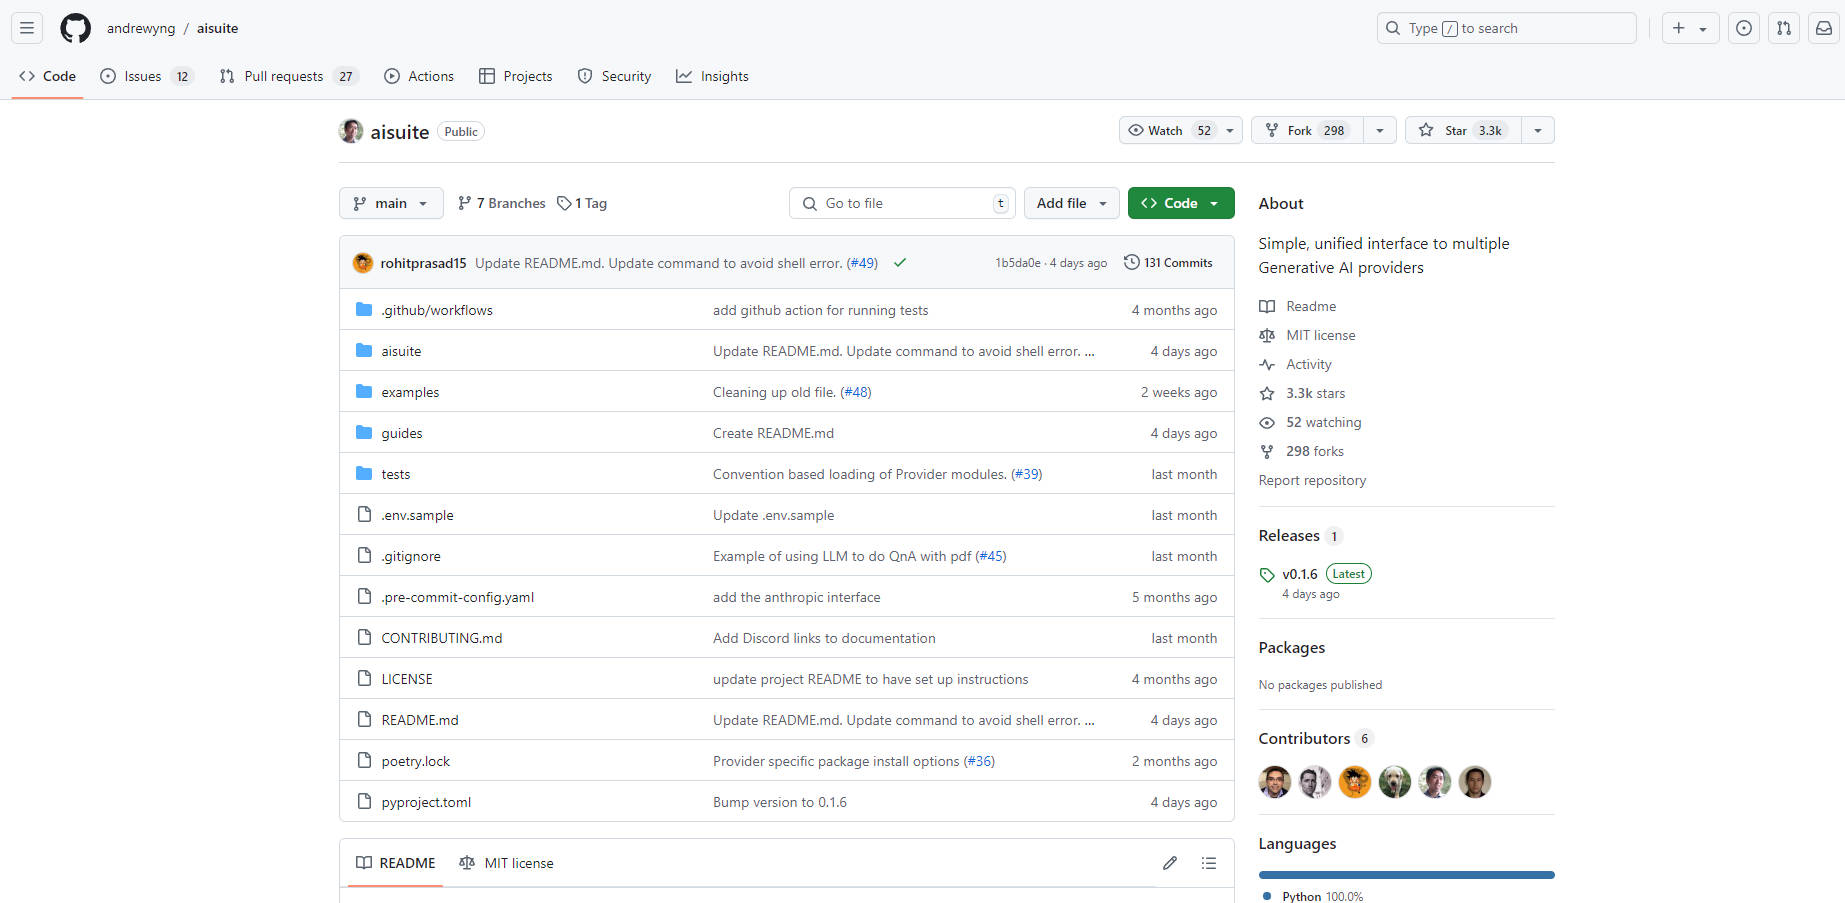Viewport: 1845px width, 903px height.
Task: Open the star lists dropdown arrow
Action: point(1537,130)
